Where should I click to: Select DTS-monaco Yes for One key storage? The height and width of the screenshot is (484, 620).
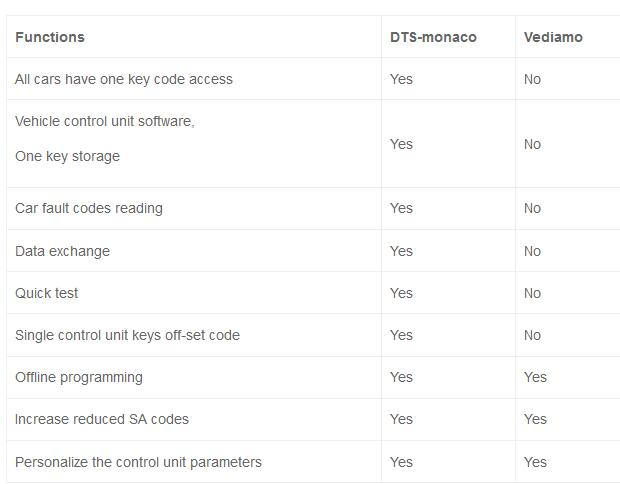point(401,144)
